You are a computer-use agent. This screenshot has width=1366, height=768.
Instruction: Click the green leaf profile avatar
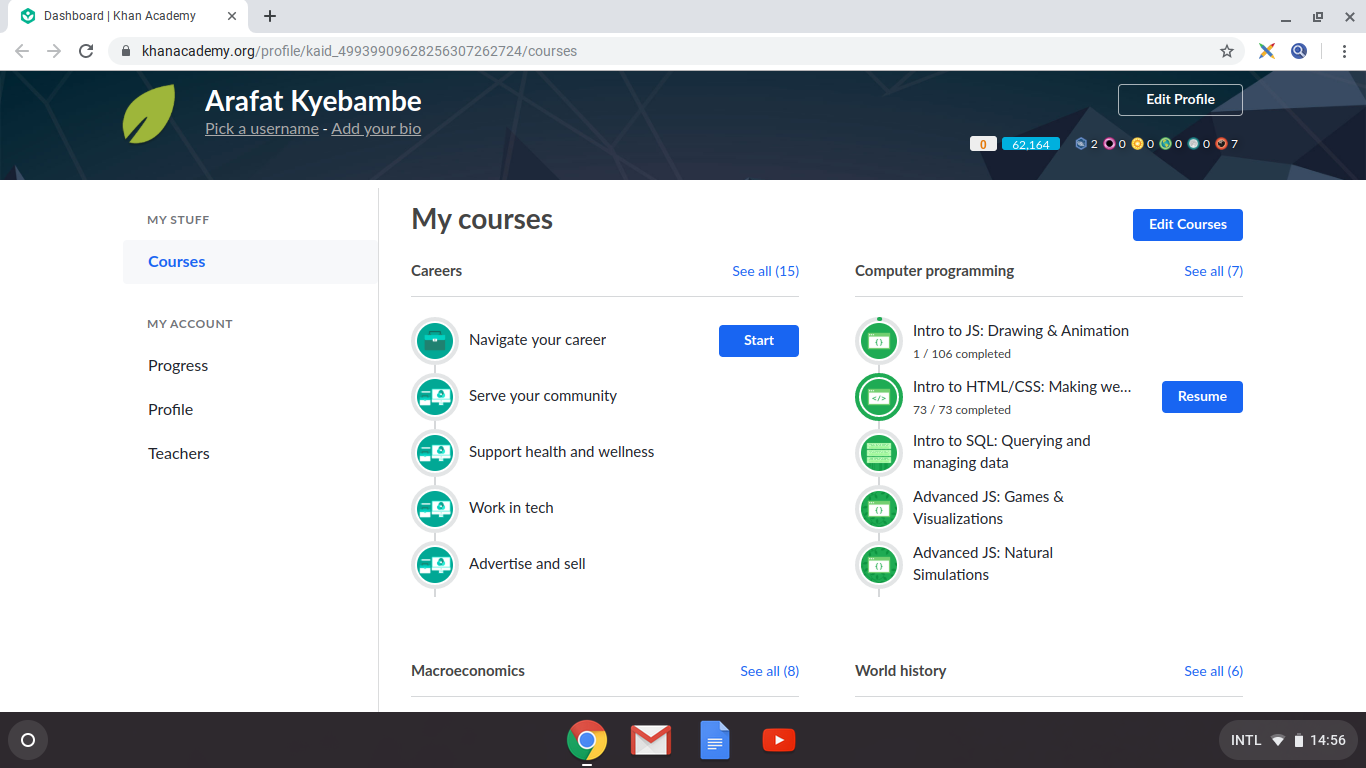click(x=149, y=114)
